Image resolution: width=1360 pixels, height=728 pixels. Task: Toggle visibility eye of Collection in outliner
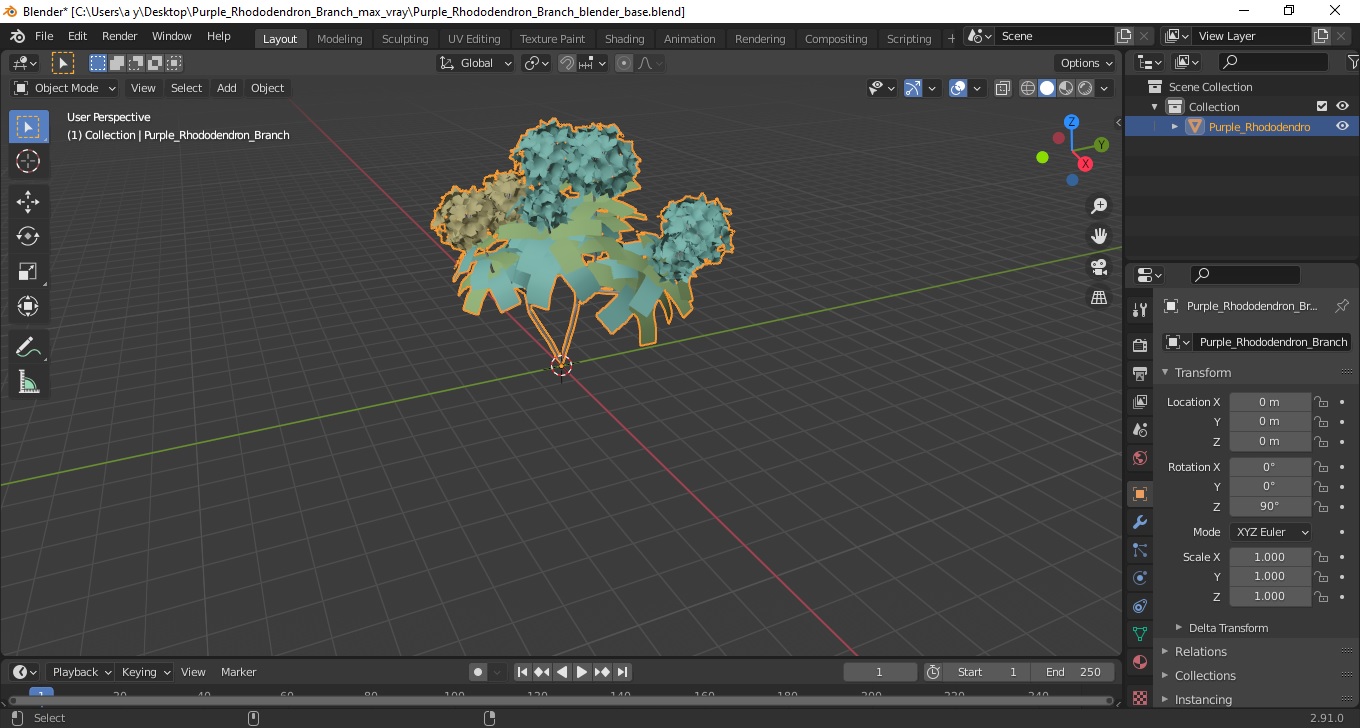(x=1342, y=106)
